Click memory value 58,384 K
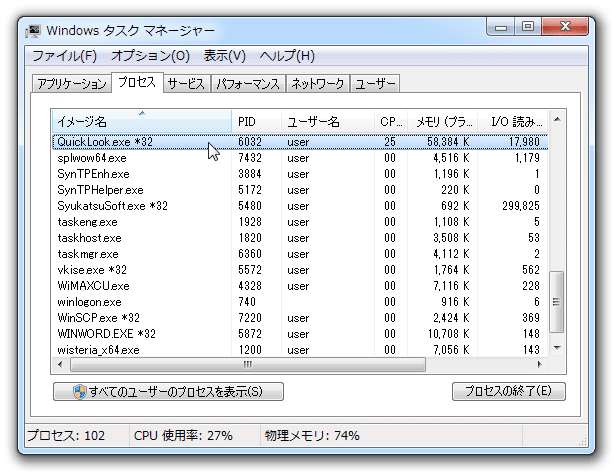The image size is (615, 476). (448, 142)
